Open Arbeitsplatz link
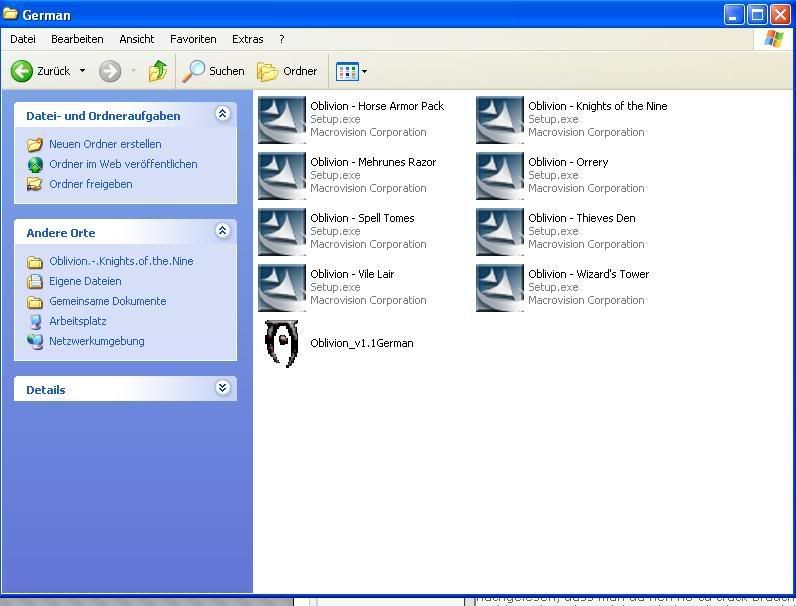 [78, 321]
